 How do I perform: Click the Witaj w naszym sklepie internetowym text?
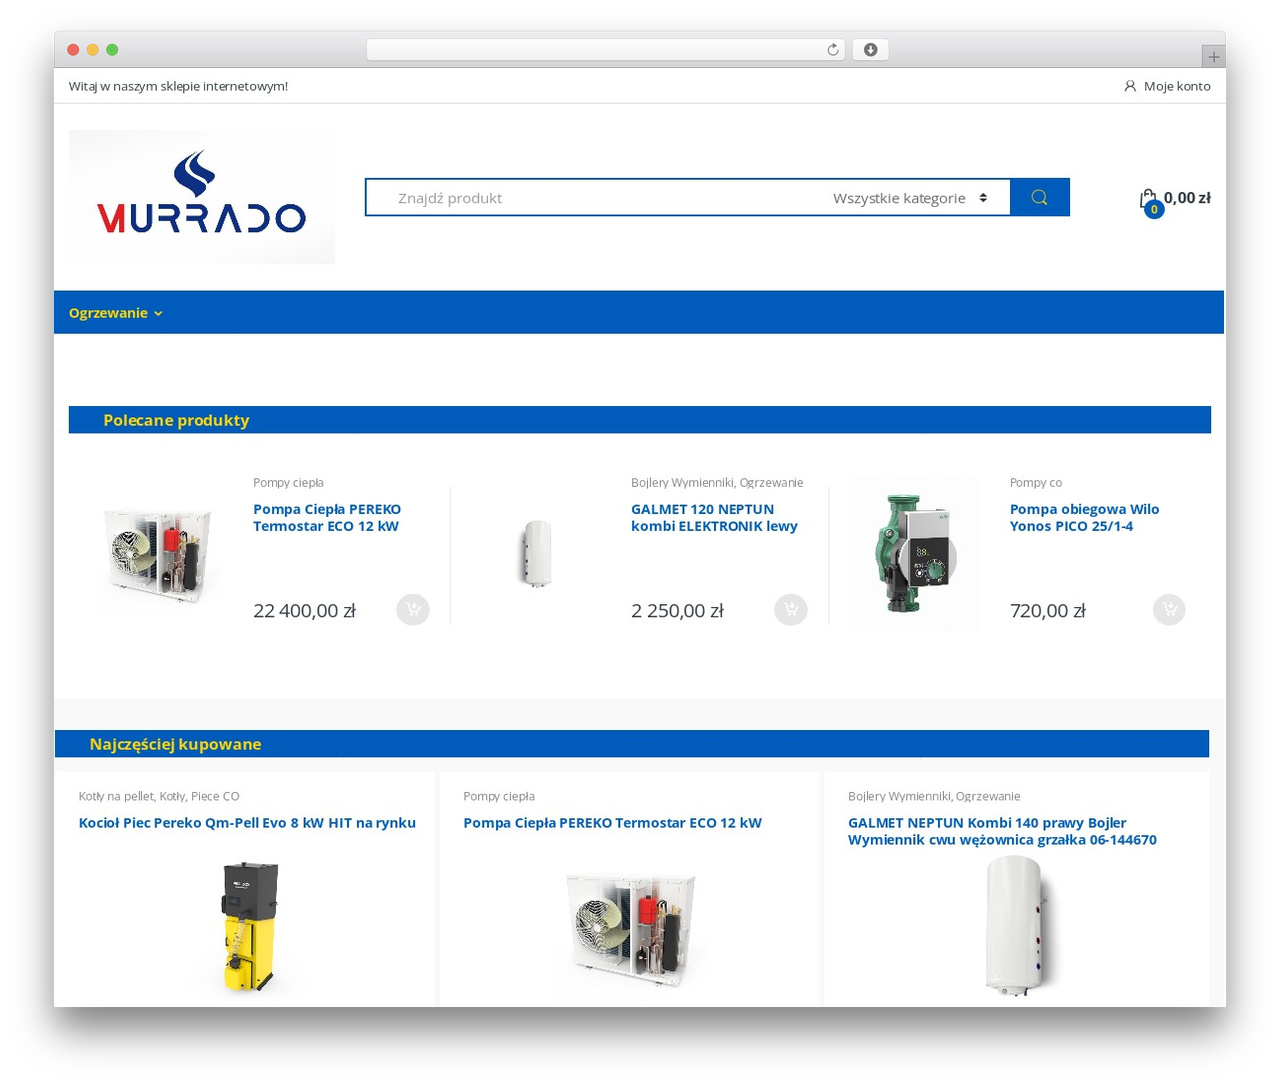pos(178,86)
